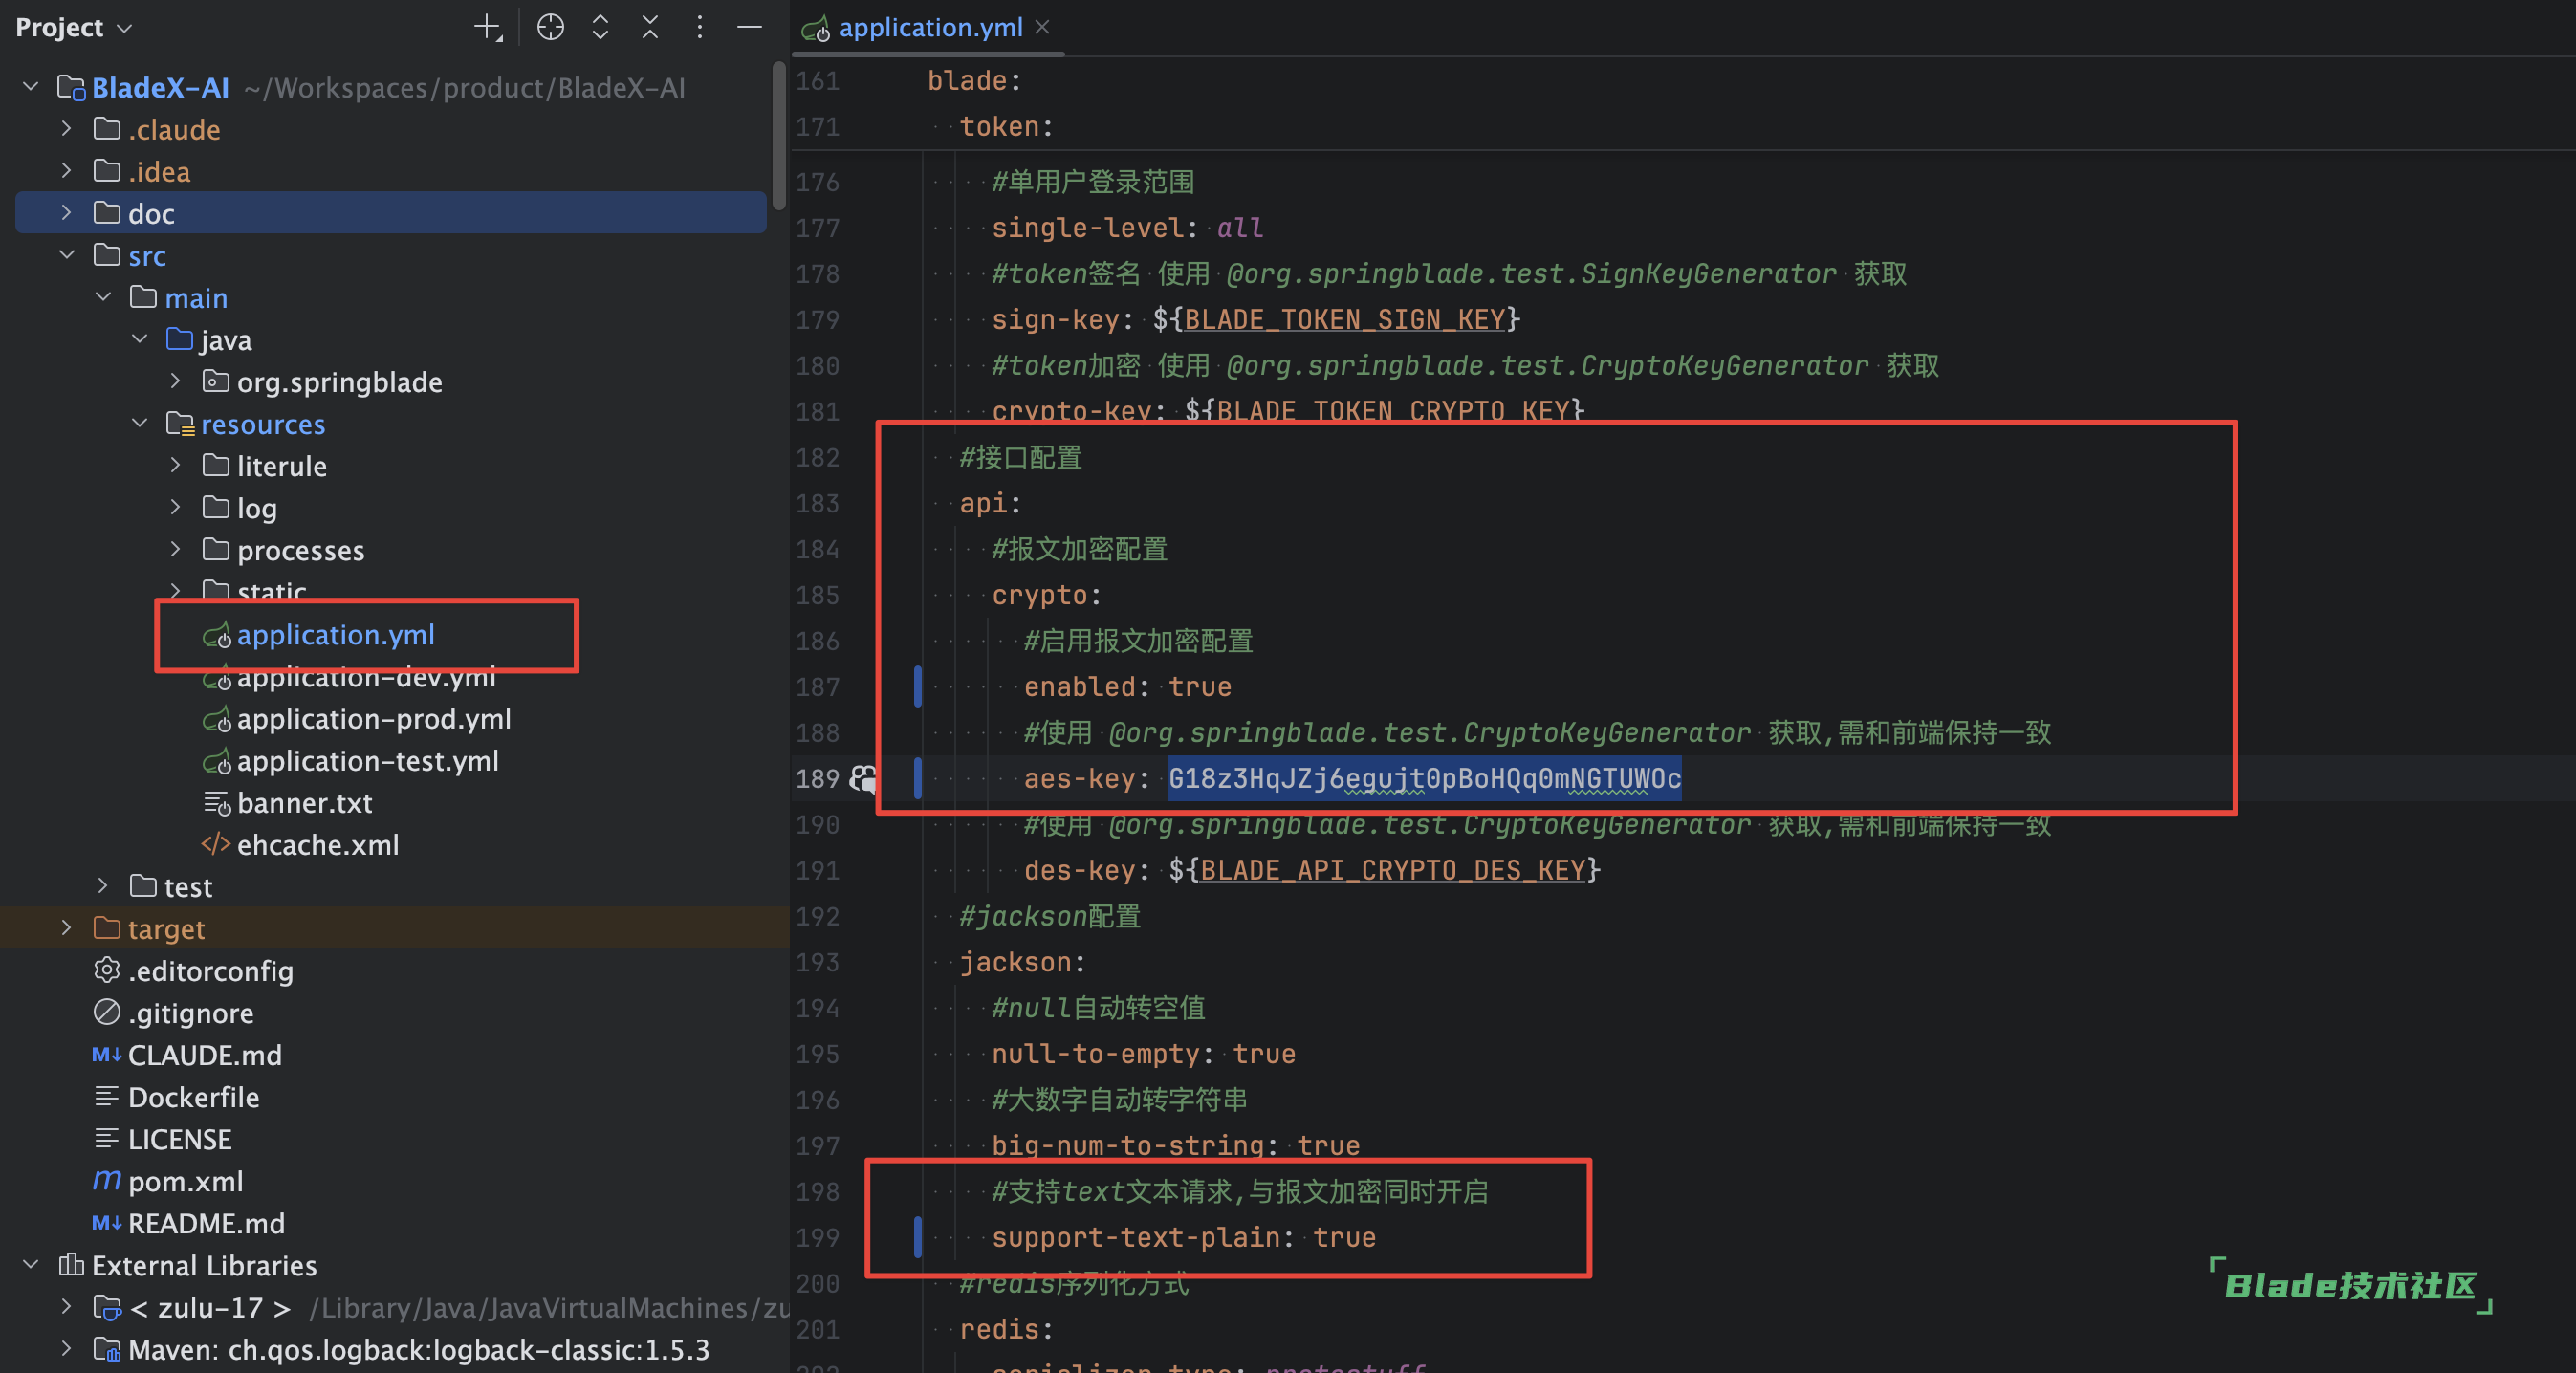Screen dimensions: 2576x1373
Task: Click the External Libraries icon
Action: (x=71, y=1264)
